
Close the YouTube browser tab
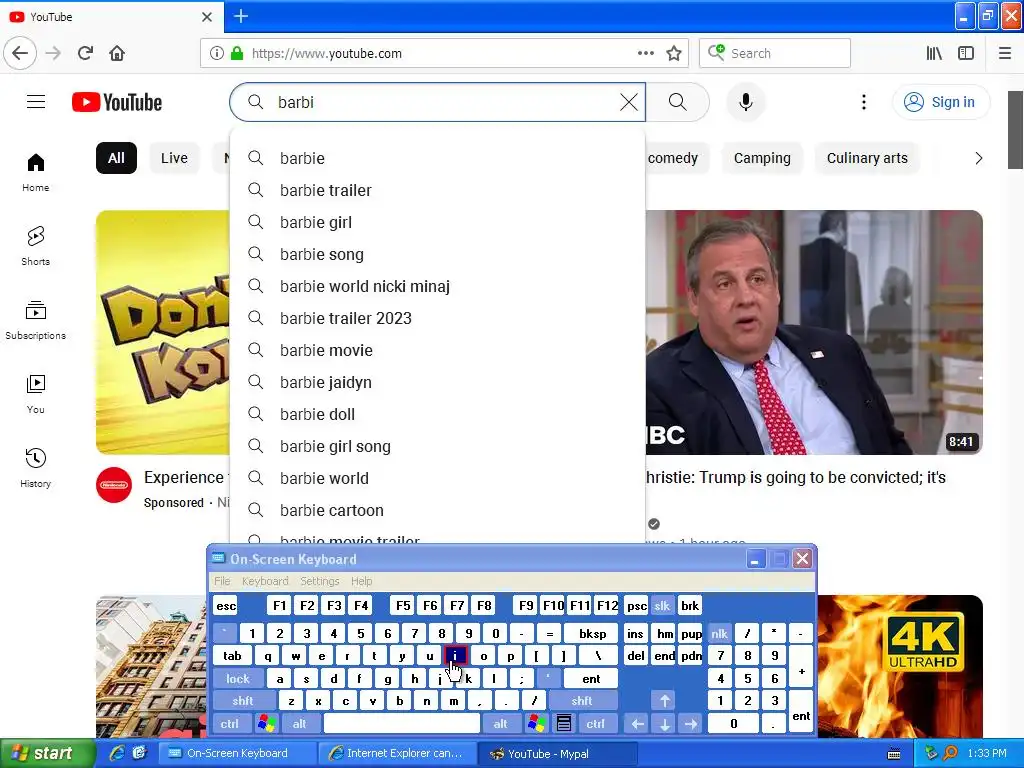(207, 17)
